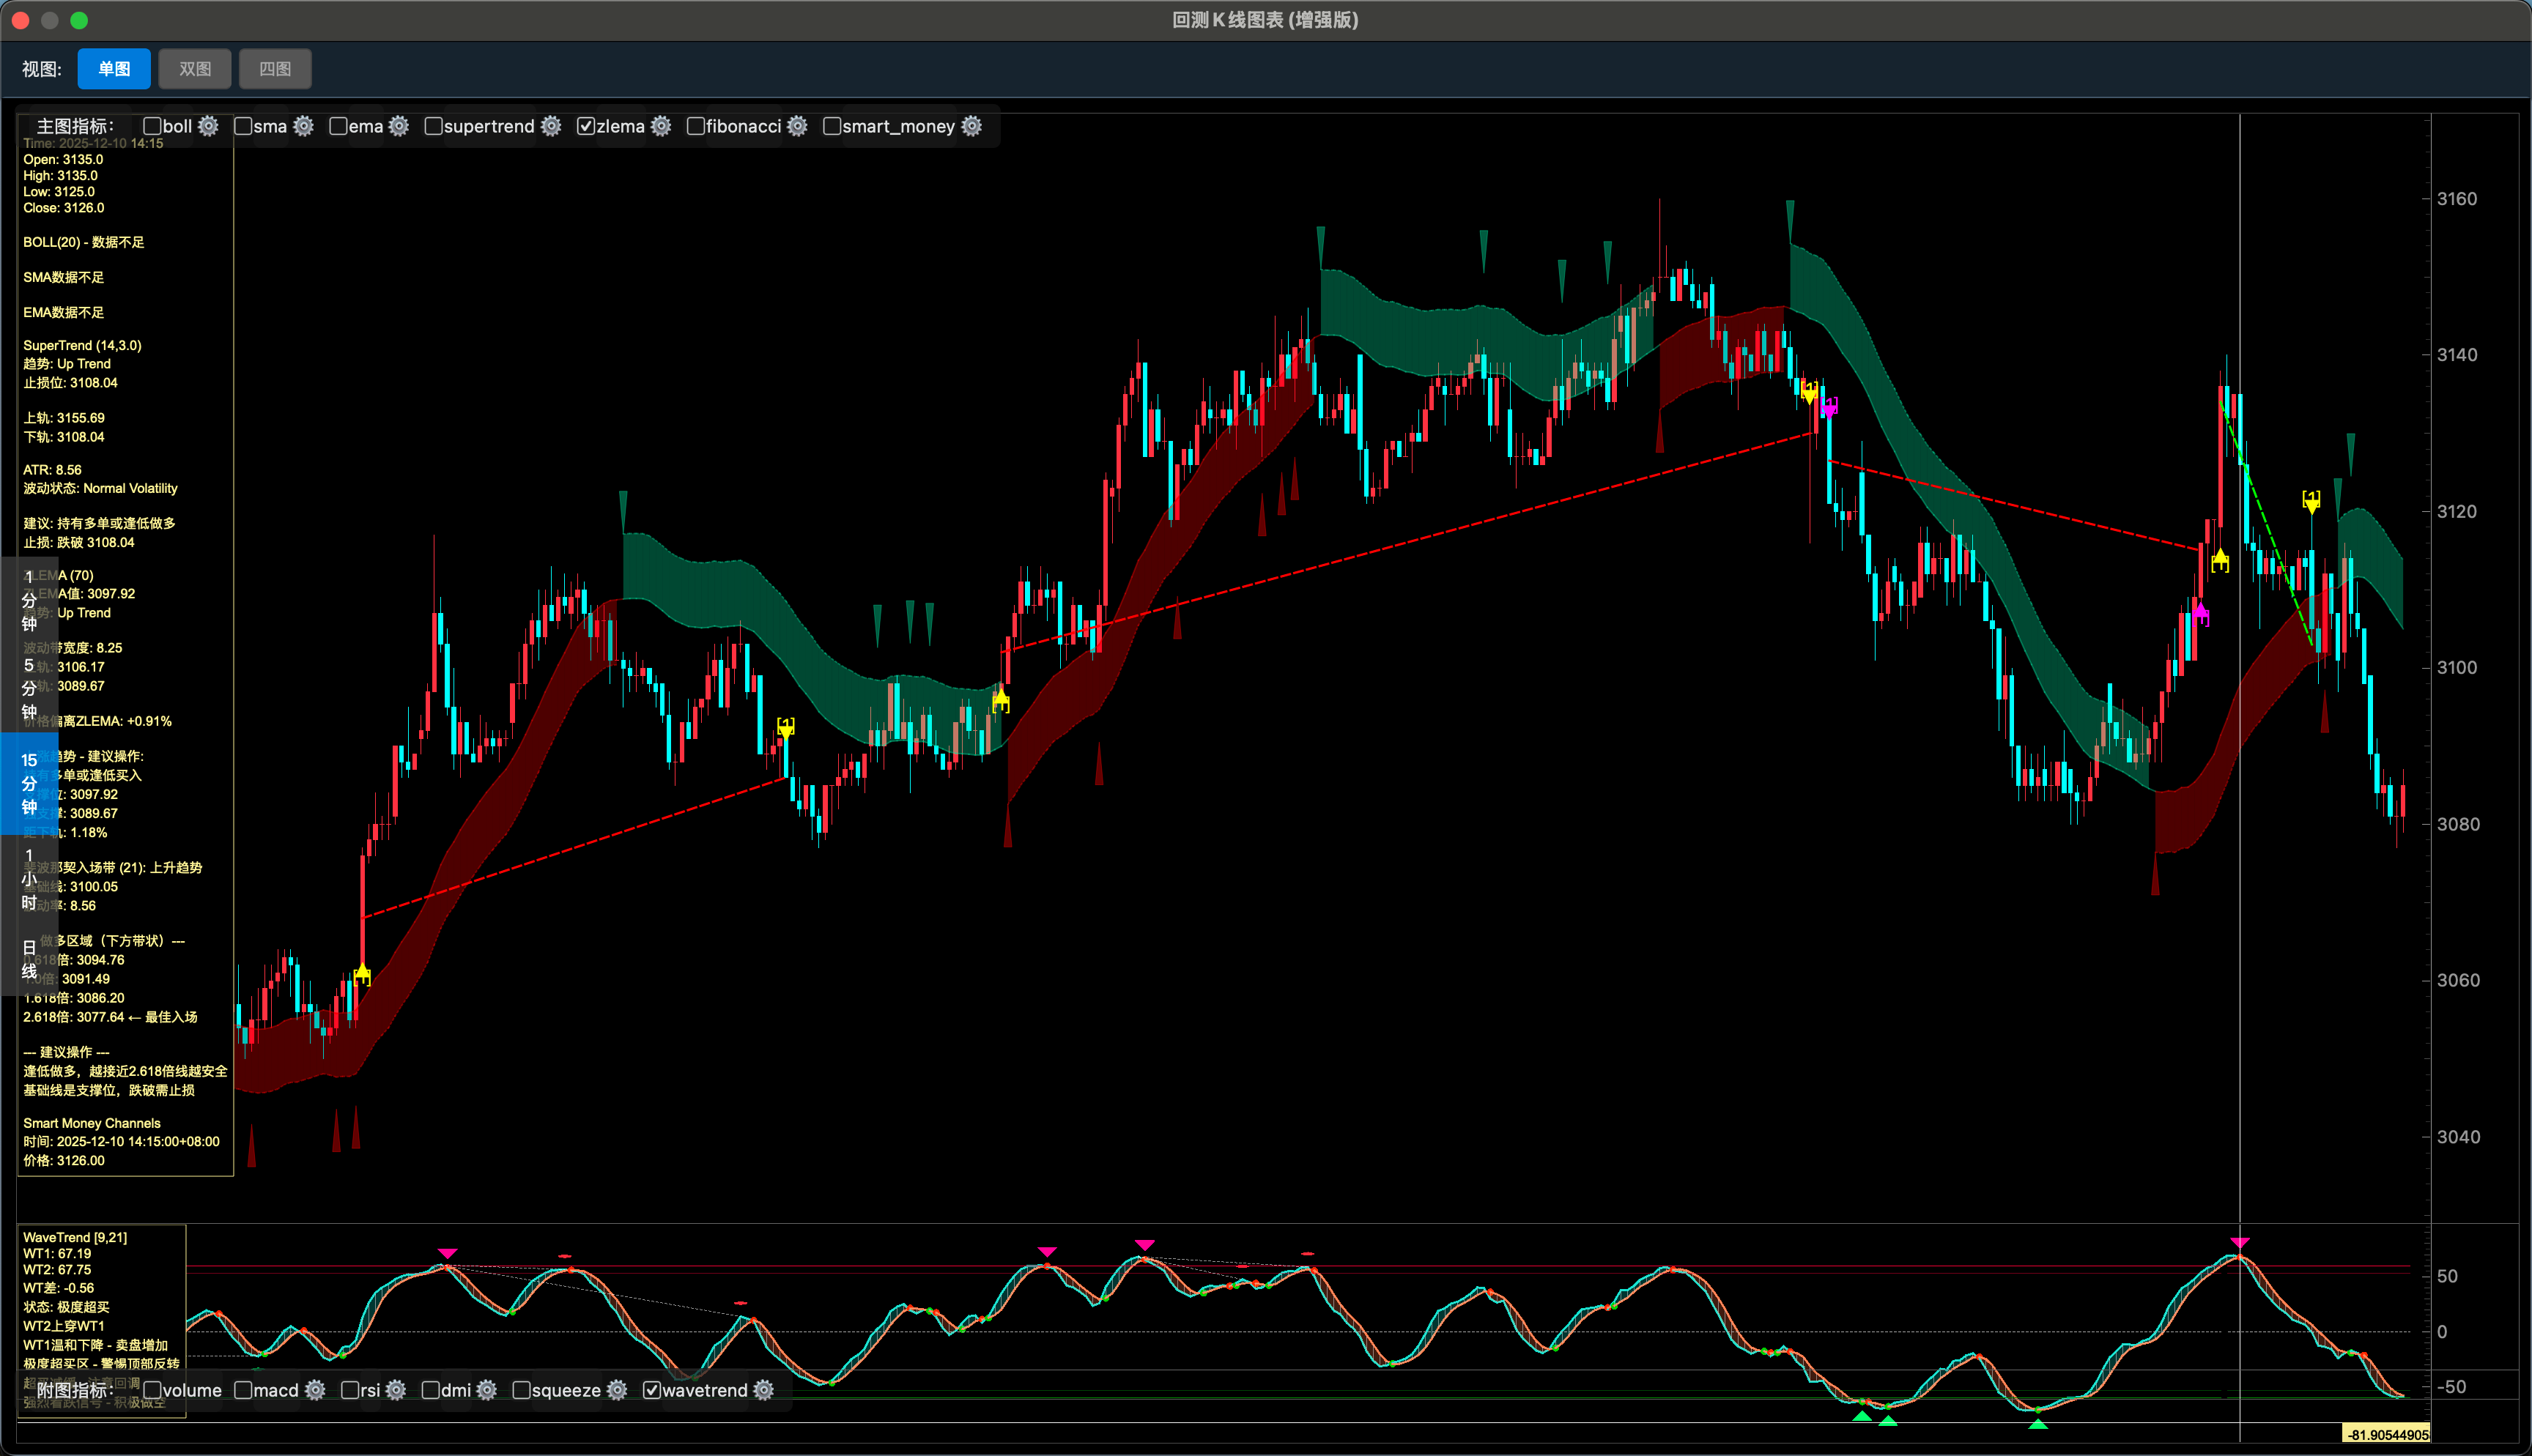Open macd settings gear icon
The height and width of the screenshot is (1456, 2532).
tap(315, 1390)
